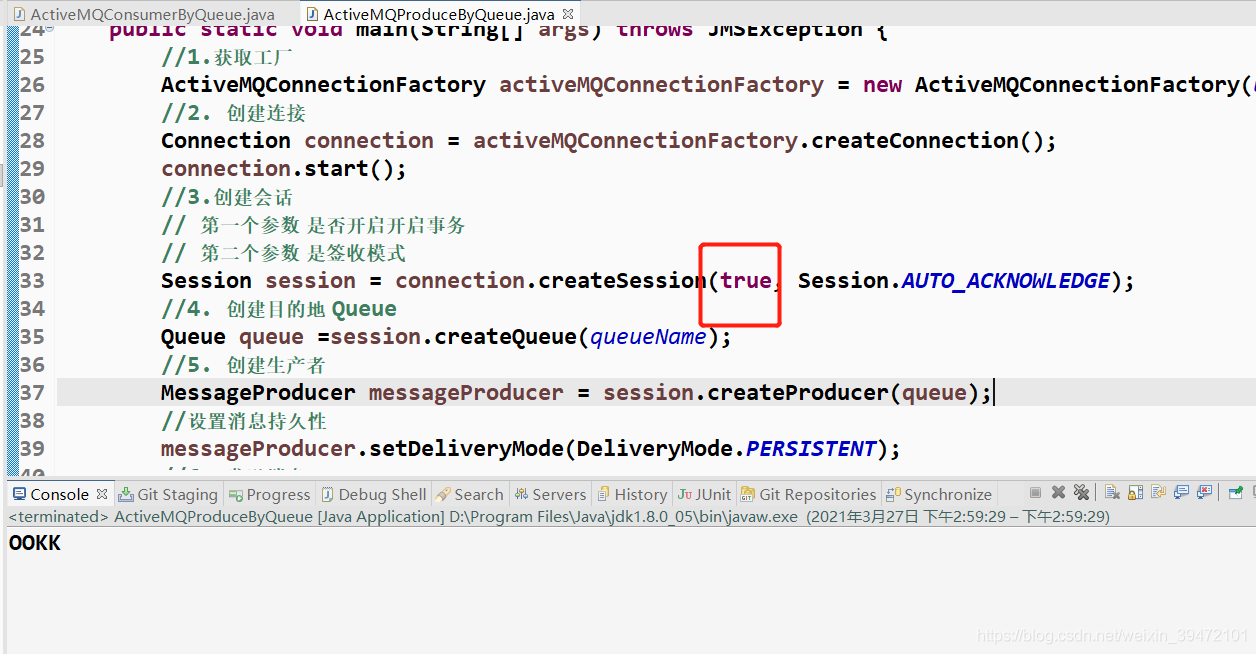1256x654 pixels.
Task: Click the comment '//2. 创建连接'
Action: (234, 113)
